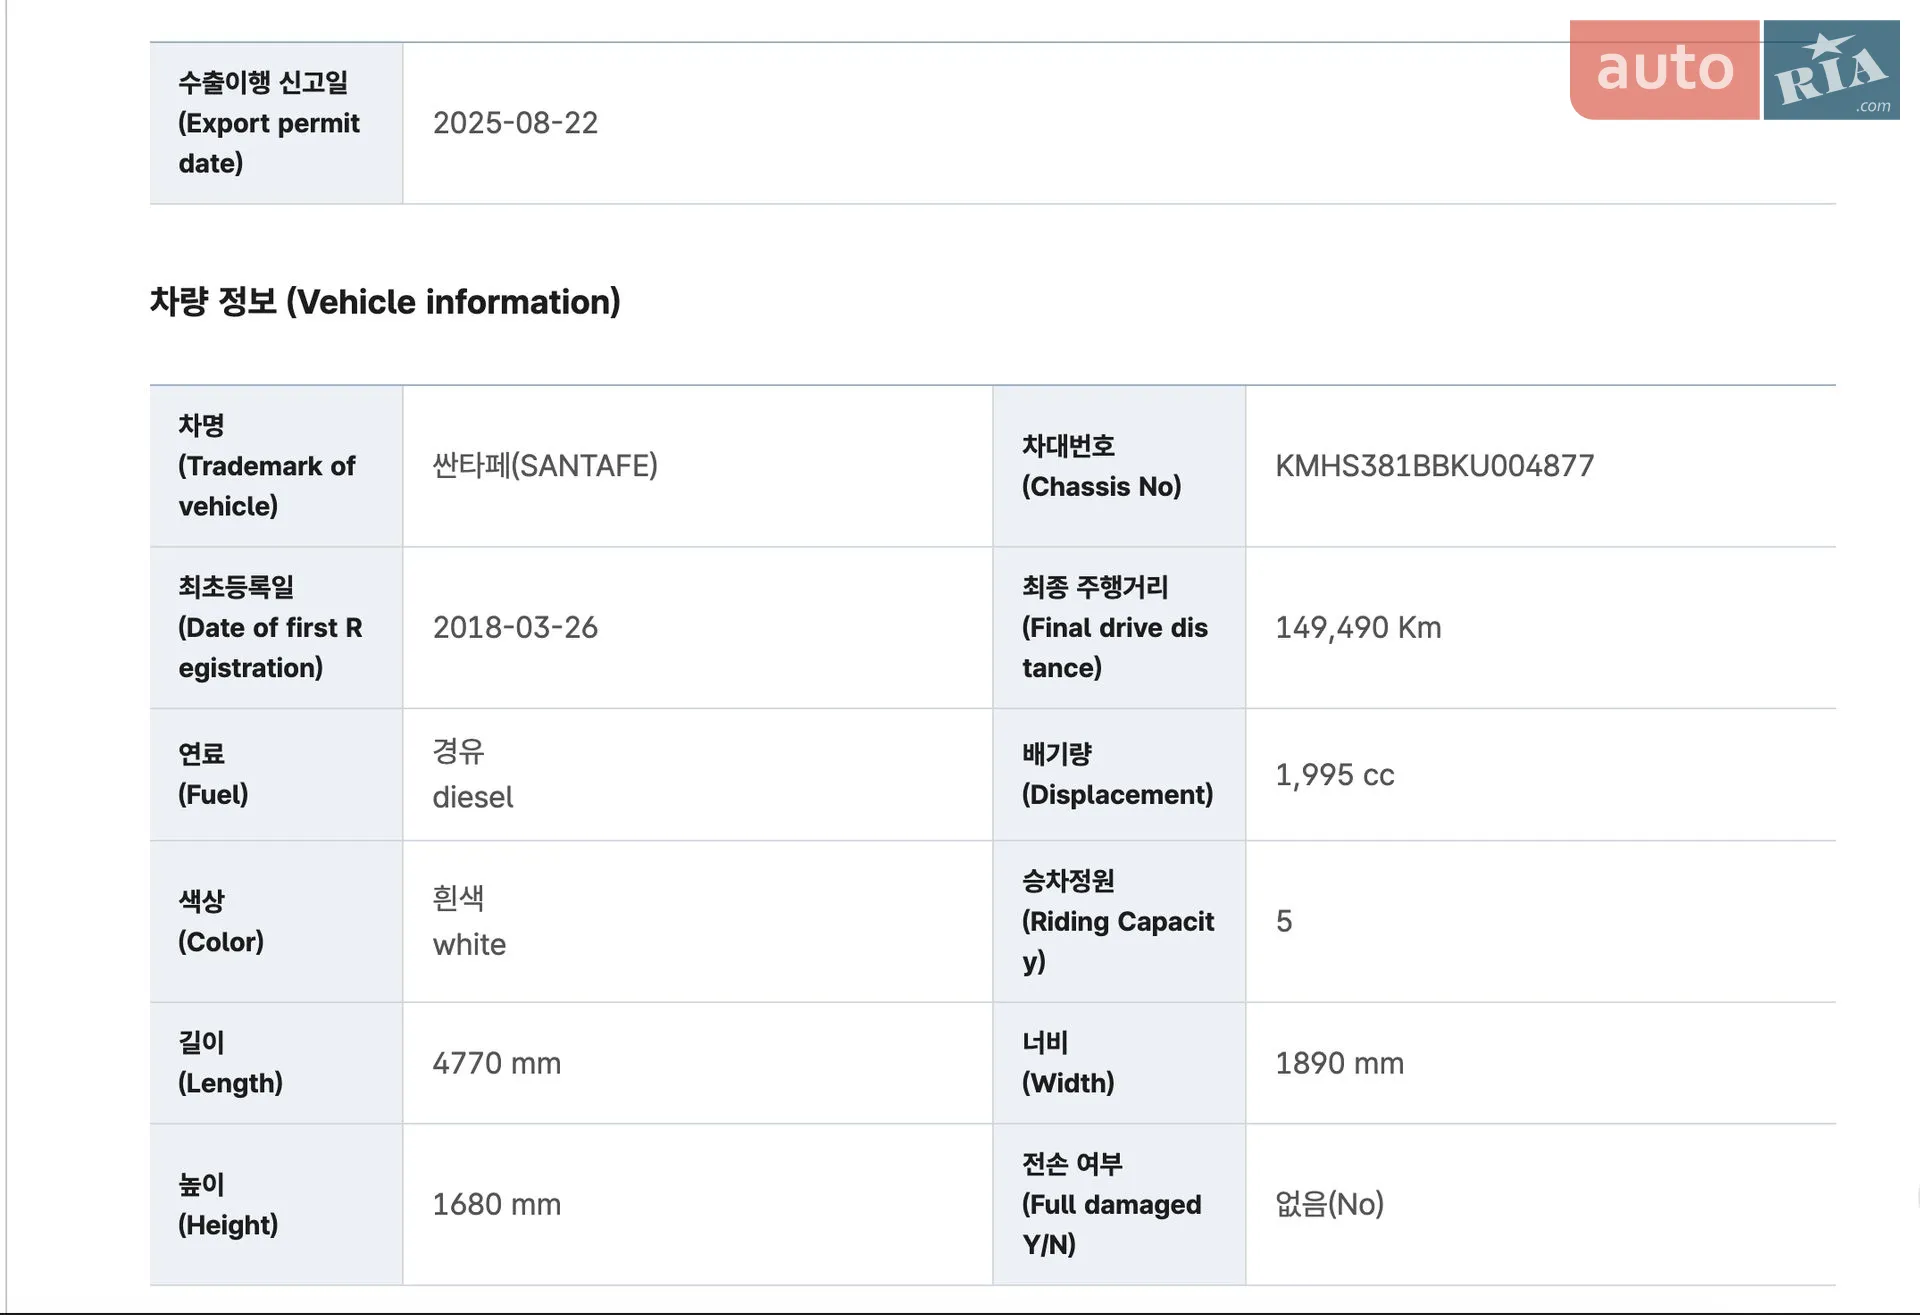Screen dimensions: 1920x1315
Task: Click the first registration date 2018-03-26
Action: click(x=515, y=628)
